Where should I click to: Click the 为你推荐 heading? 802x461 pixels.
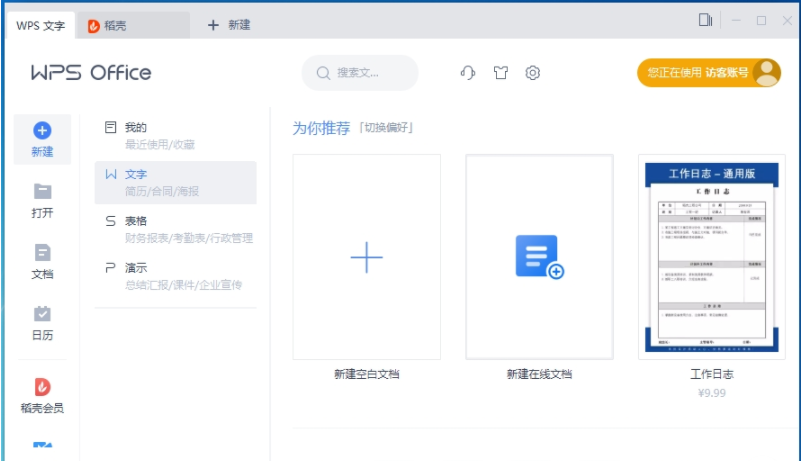point(321,128)
